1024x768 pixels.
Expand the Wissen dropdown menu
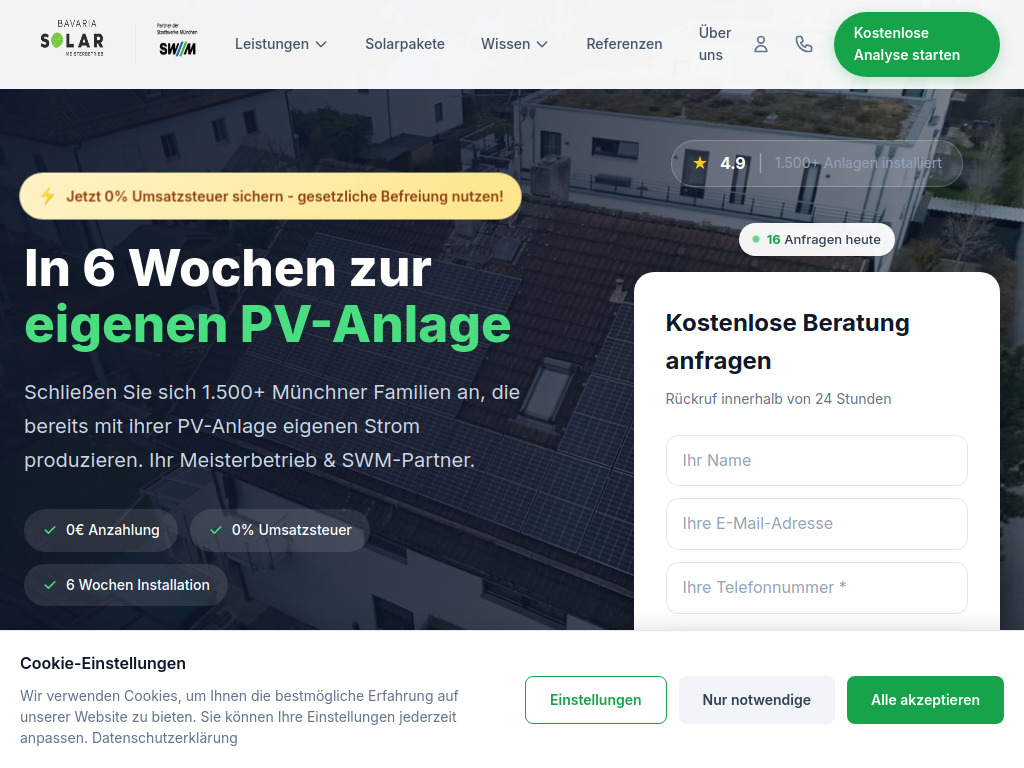click(506, 44)
